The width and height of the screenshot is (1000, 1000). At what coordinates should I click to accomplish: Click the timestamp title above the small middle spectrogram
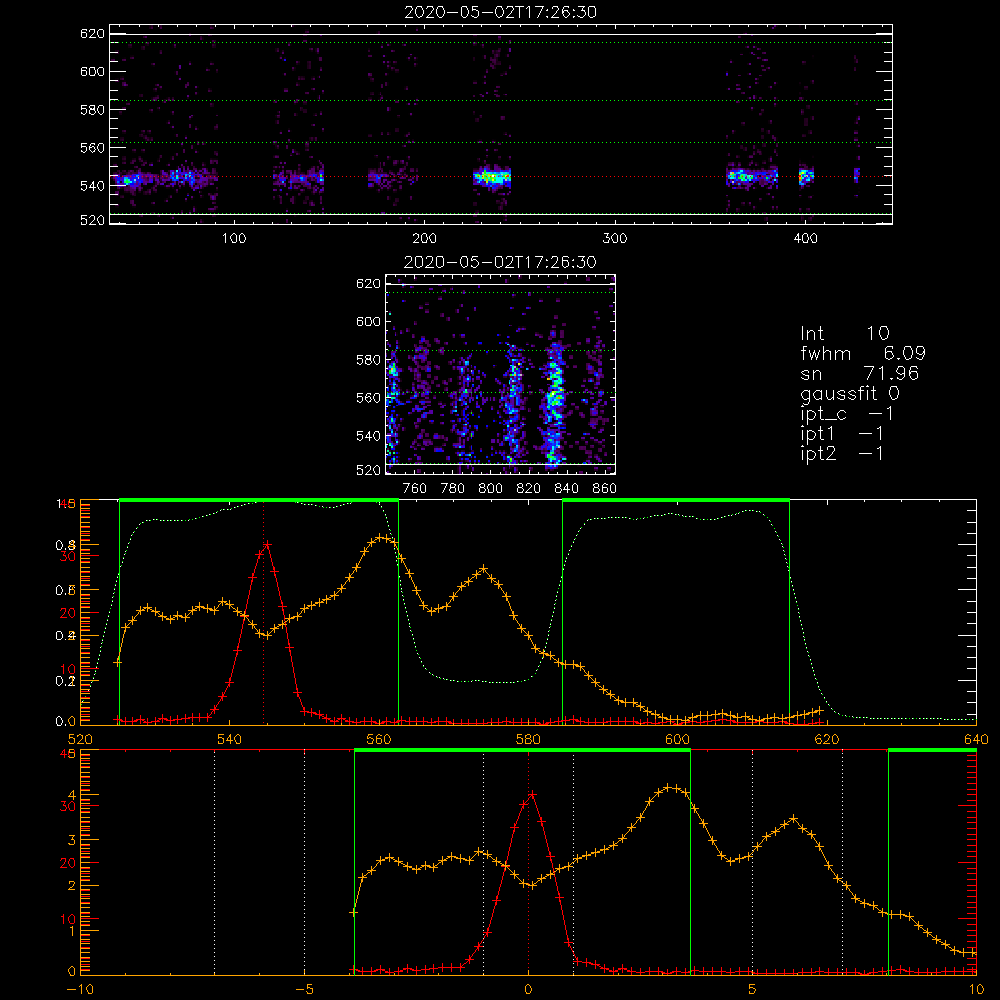(x=500, y=262)
